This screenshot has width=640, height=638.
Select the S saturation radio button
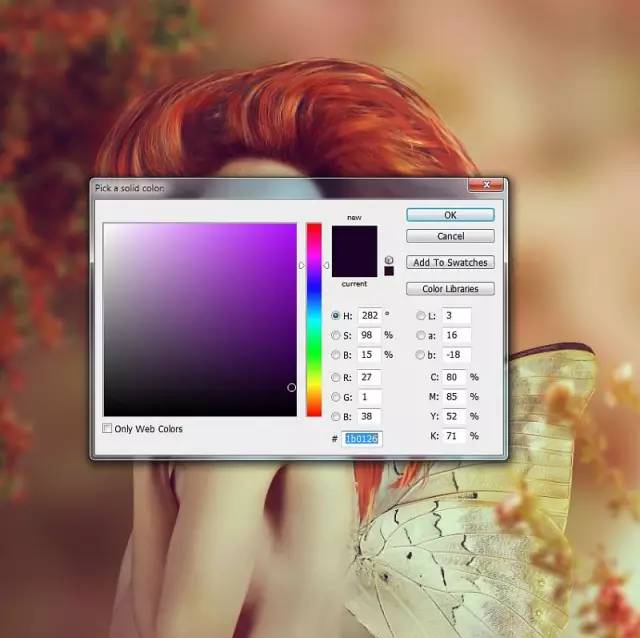click(x=335, y=335)
